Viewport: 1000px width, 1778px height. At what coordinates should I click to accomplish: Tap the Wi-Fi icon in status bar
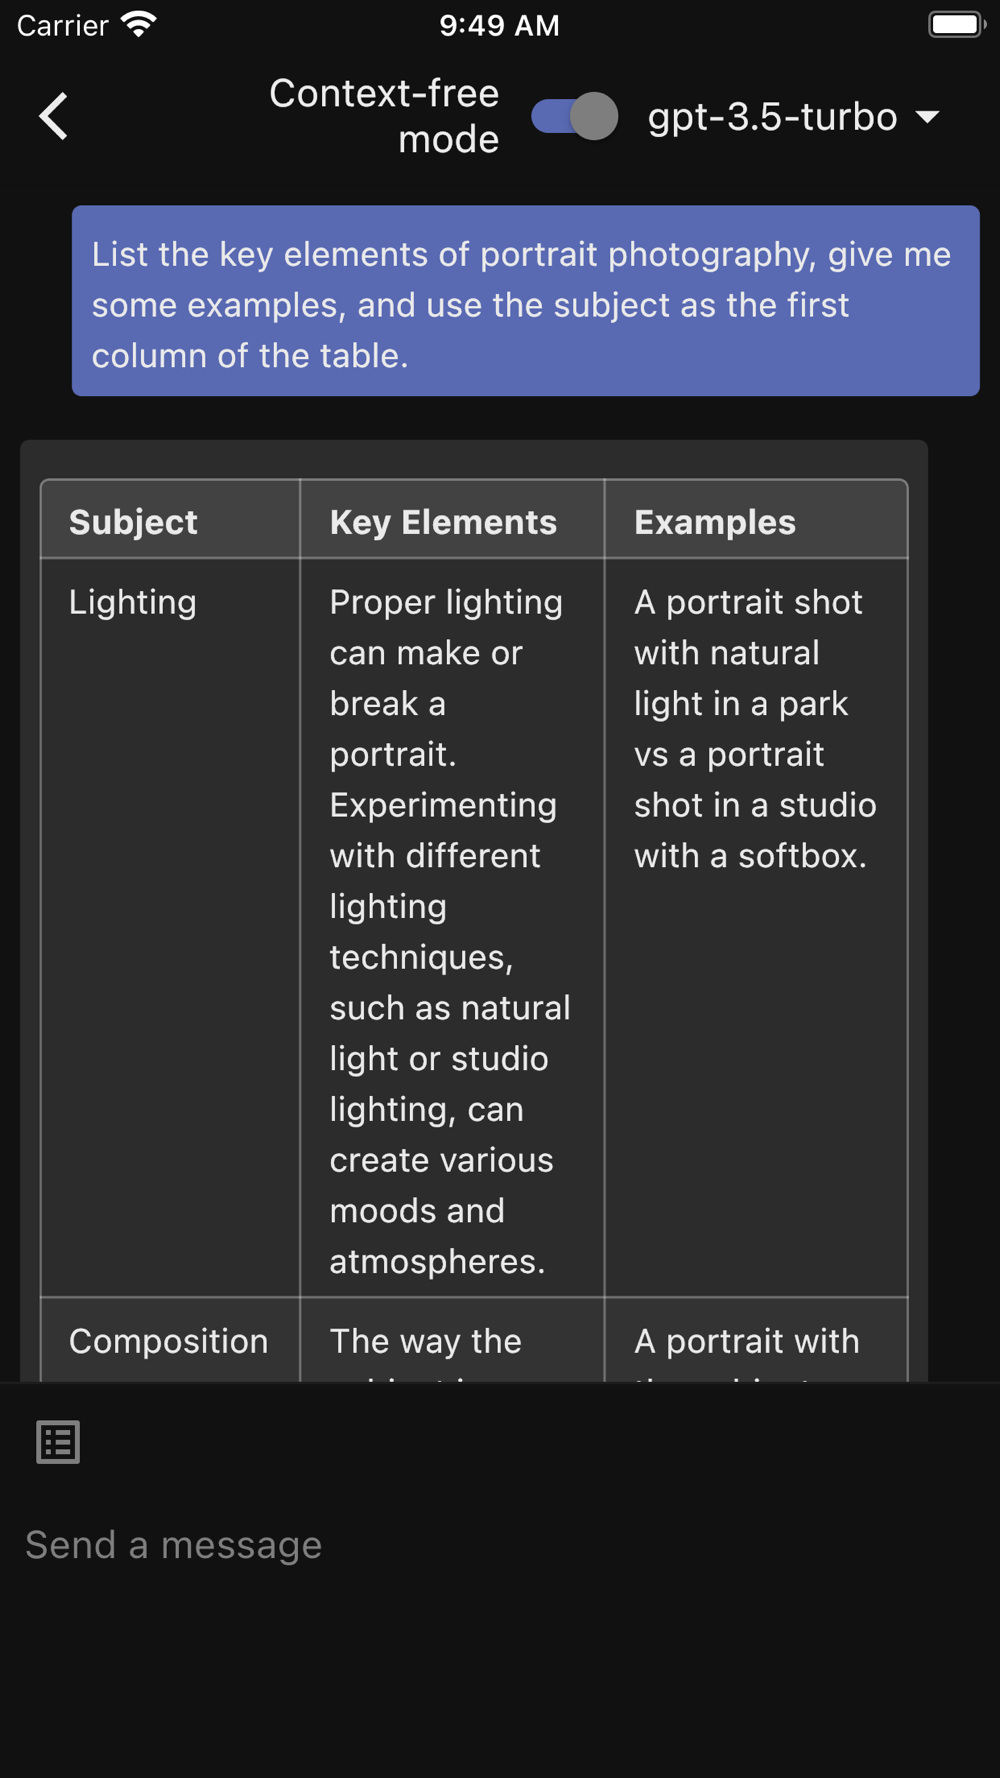pos(138,24)
